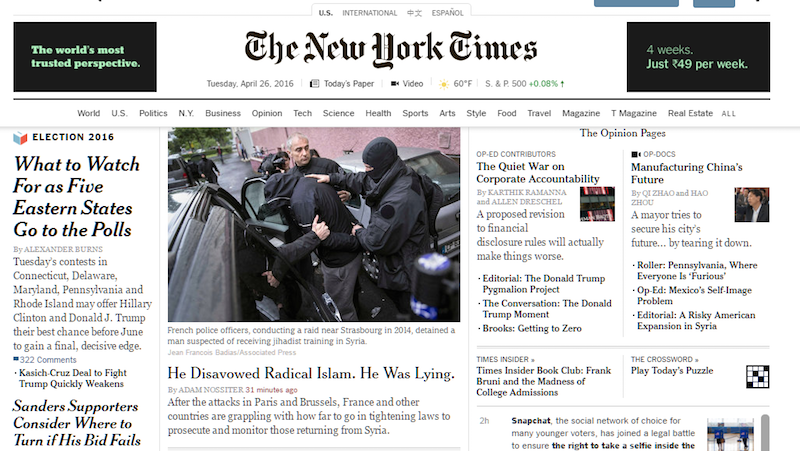
Task: Click the Op-Docs video camera icon
Action: click(x=636, y=154)
